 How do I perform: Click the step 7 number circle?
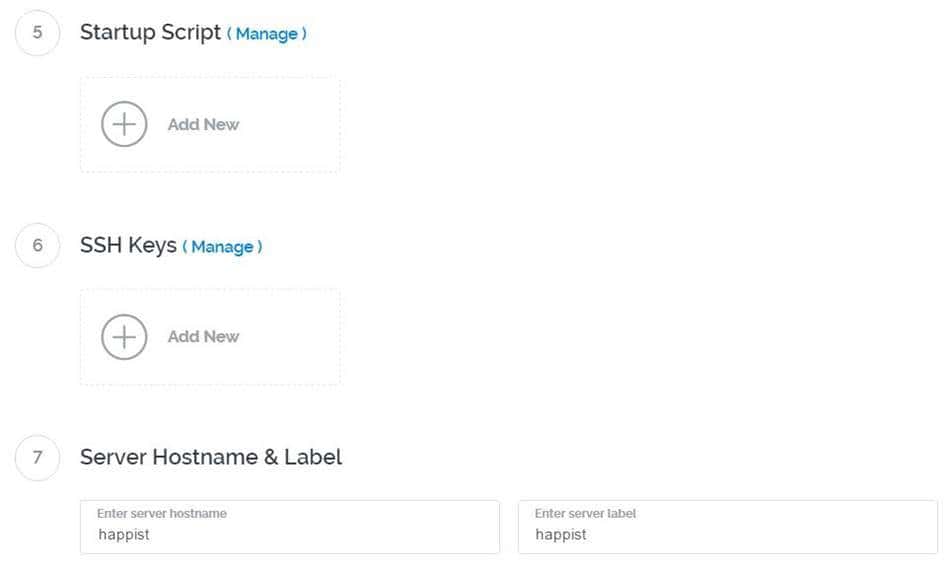pos(38,457)
